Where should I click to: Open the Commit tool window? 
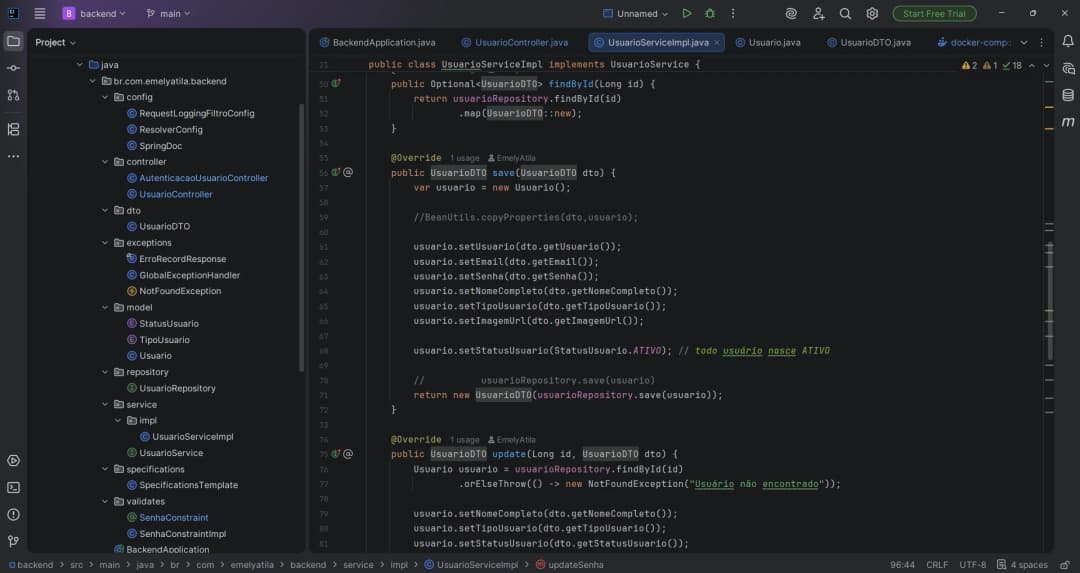pyautogui.click(x=13, y=68)
